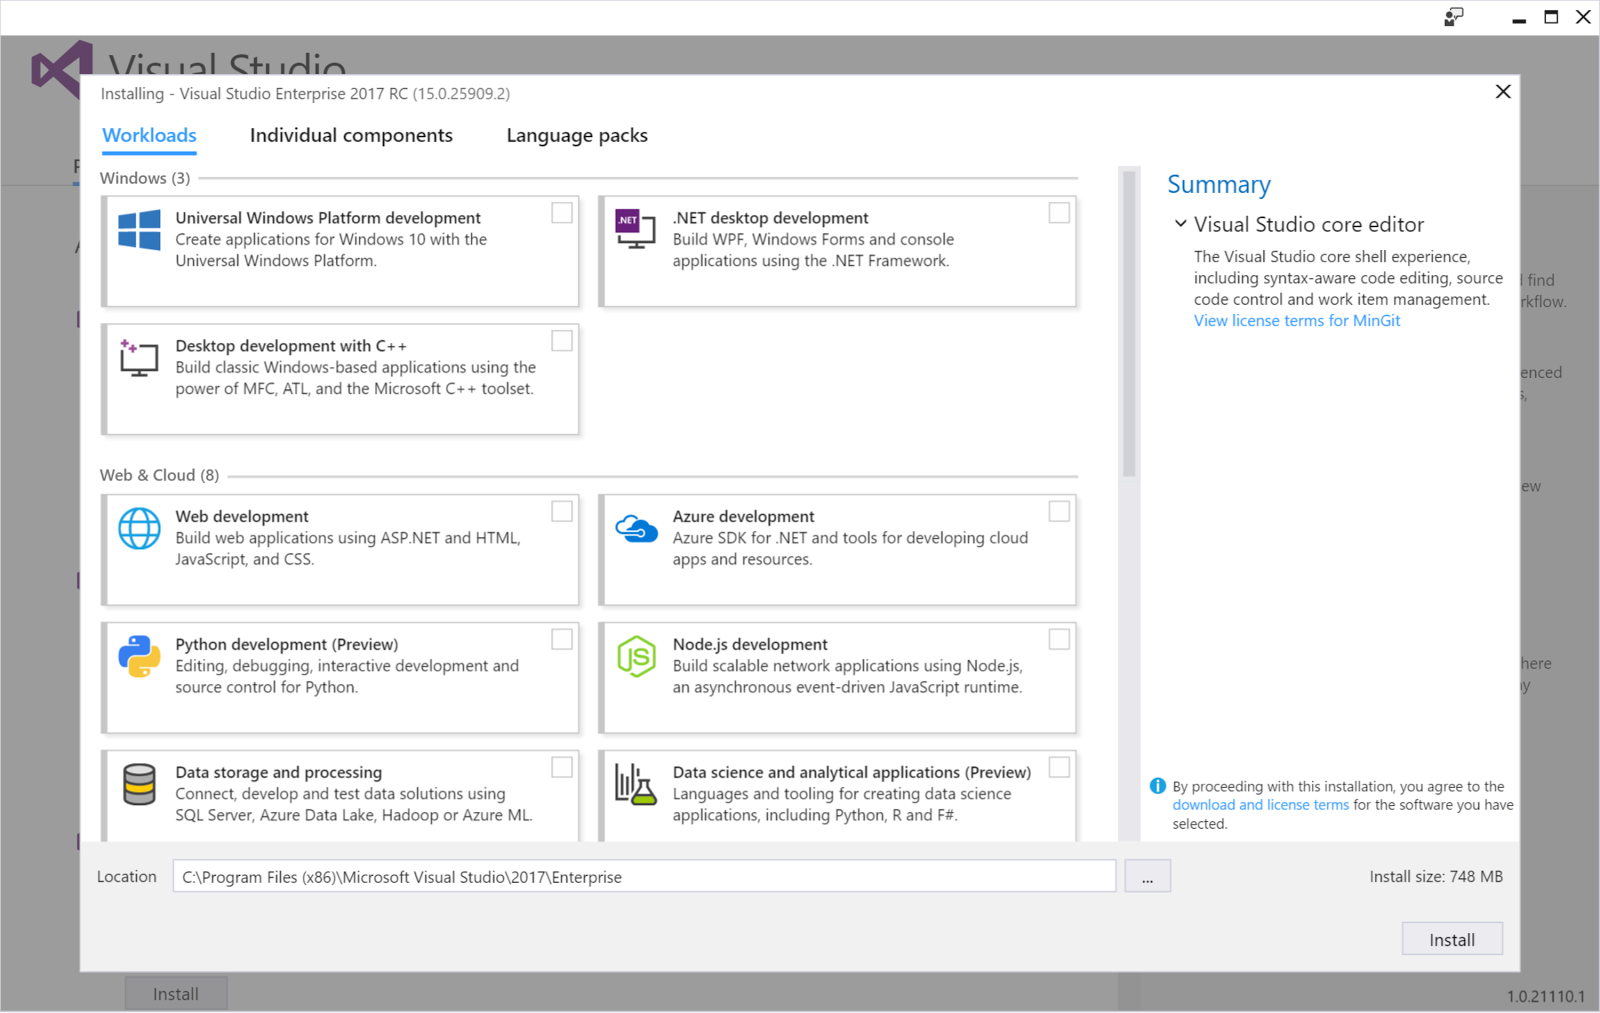
Task: Open the Language packs tab
Action: coord(576,135)
